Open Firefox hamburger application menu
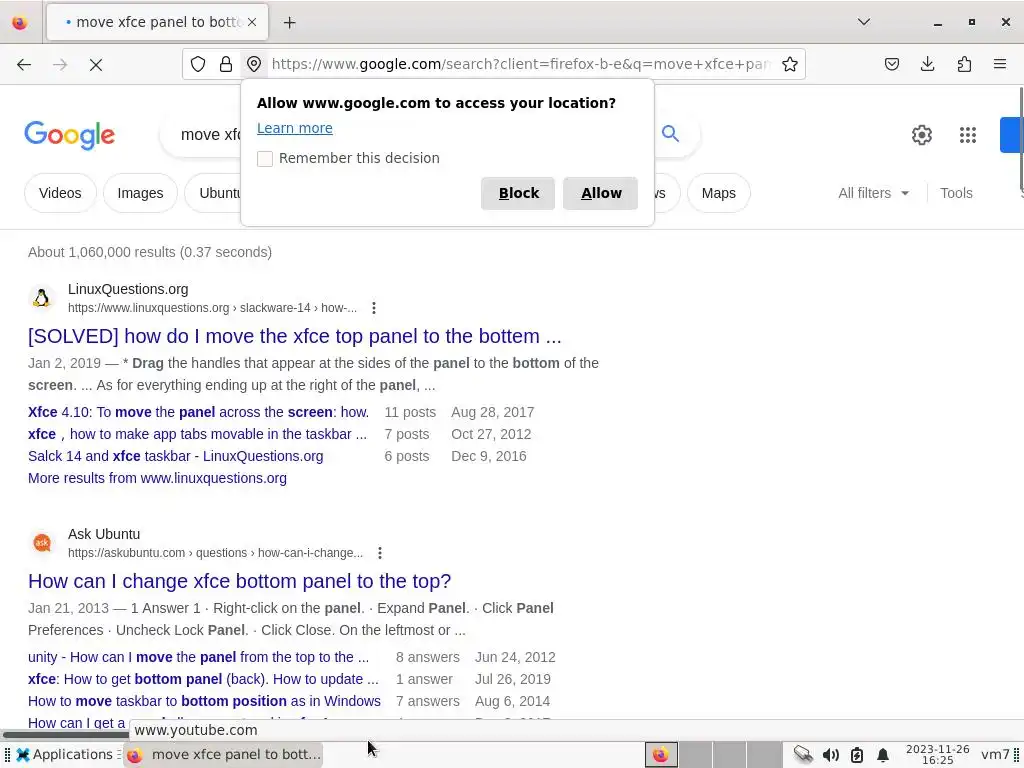Screen dimensions: 1024x768 [1000, 64]
